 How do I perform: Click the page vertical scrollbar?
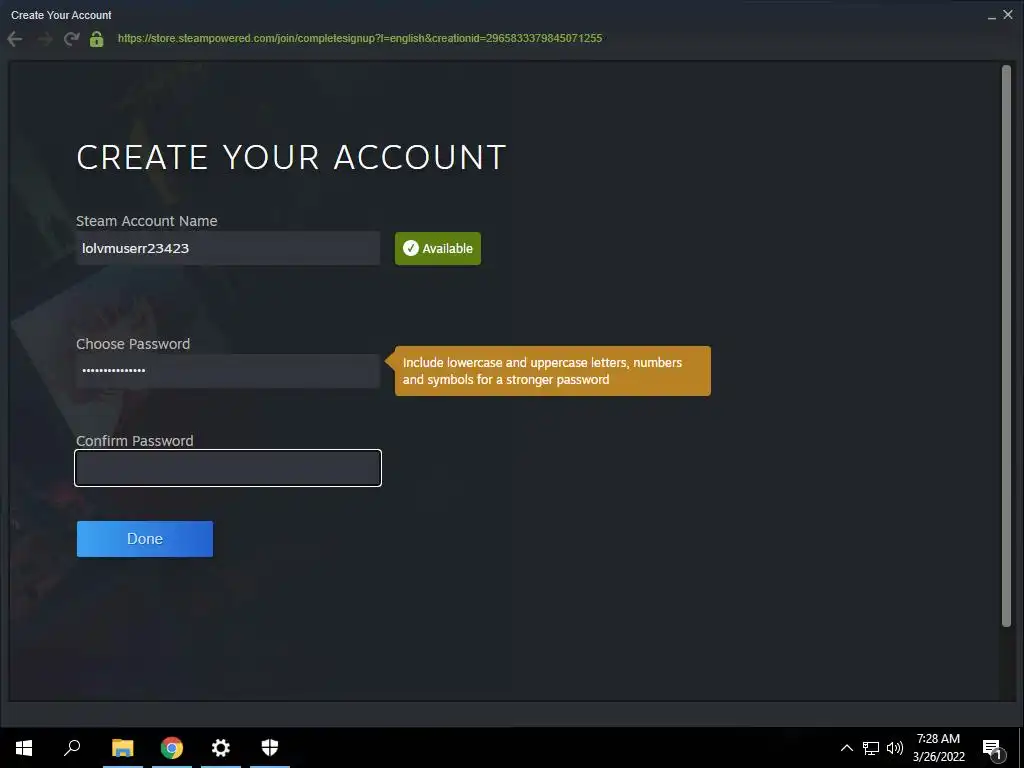coord(1006,346)
